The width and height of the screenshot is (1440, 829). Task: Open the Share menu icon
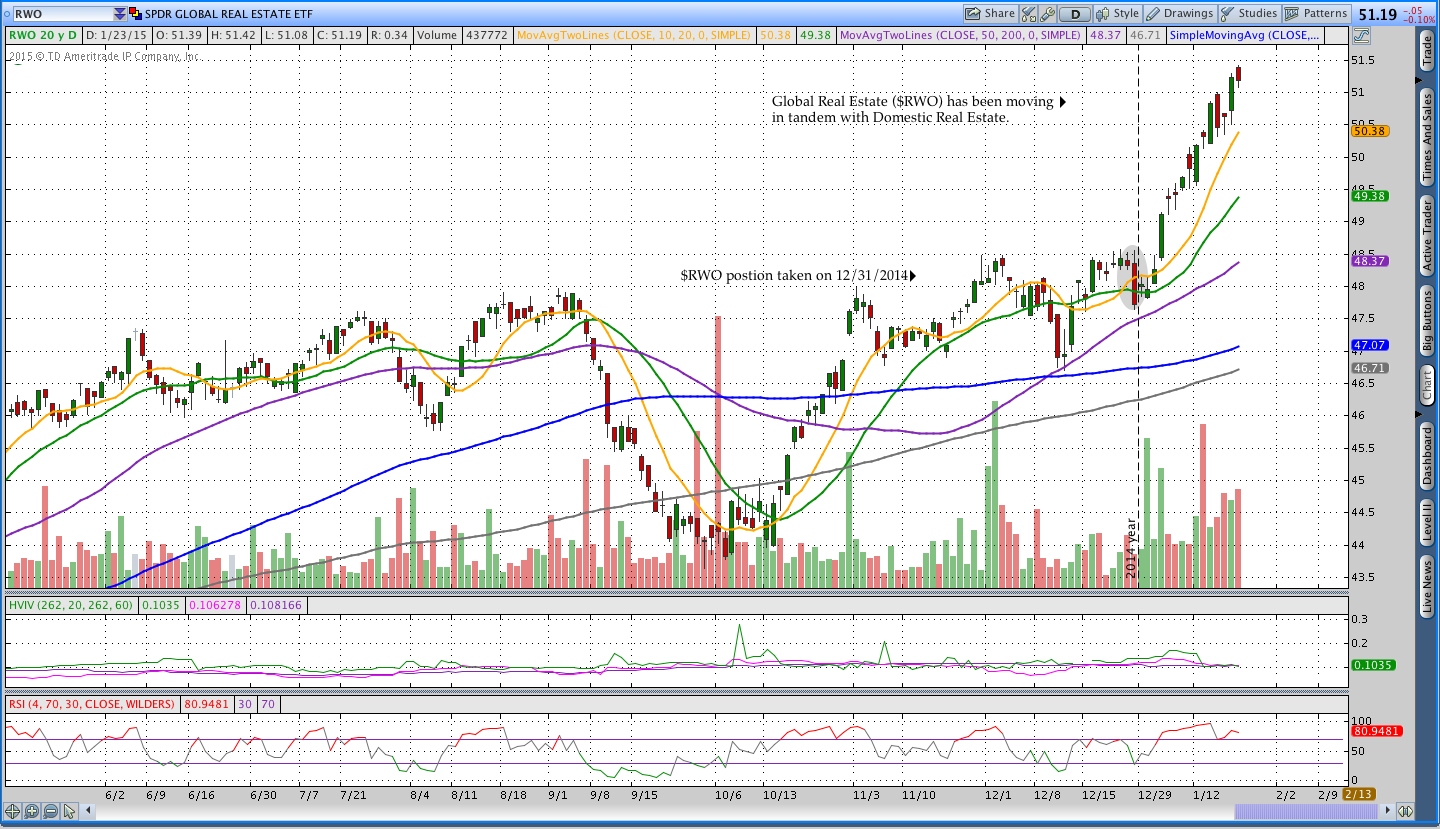point(990,14)
